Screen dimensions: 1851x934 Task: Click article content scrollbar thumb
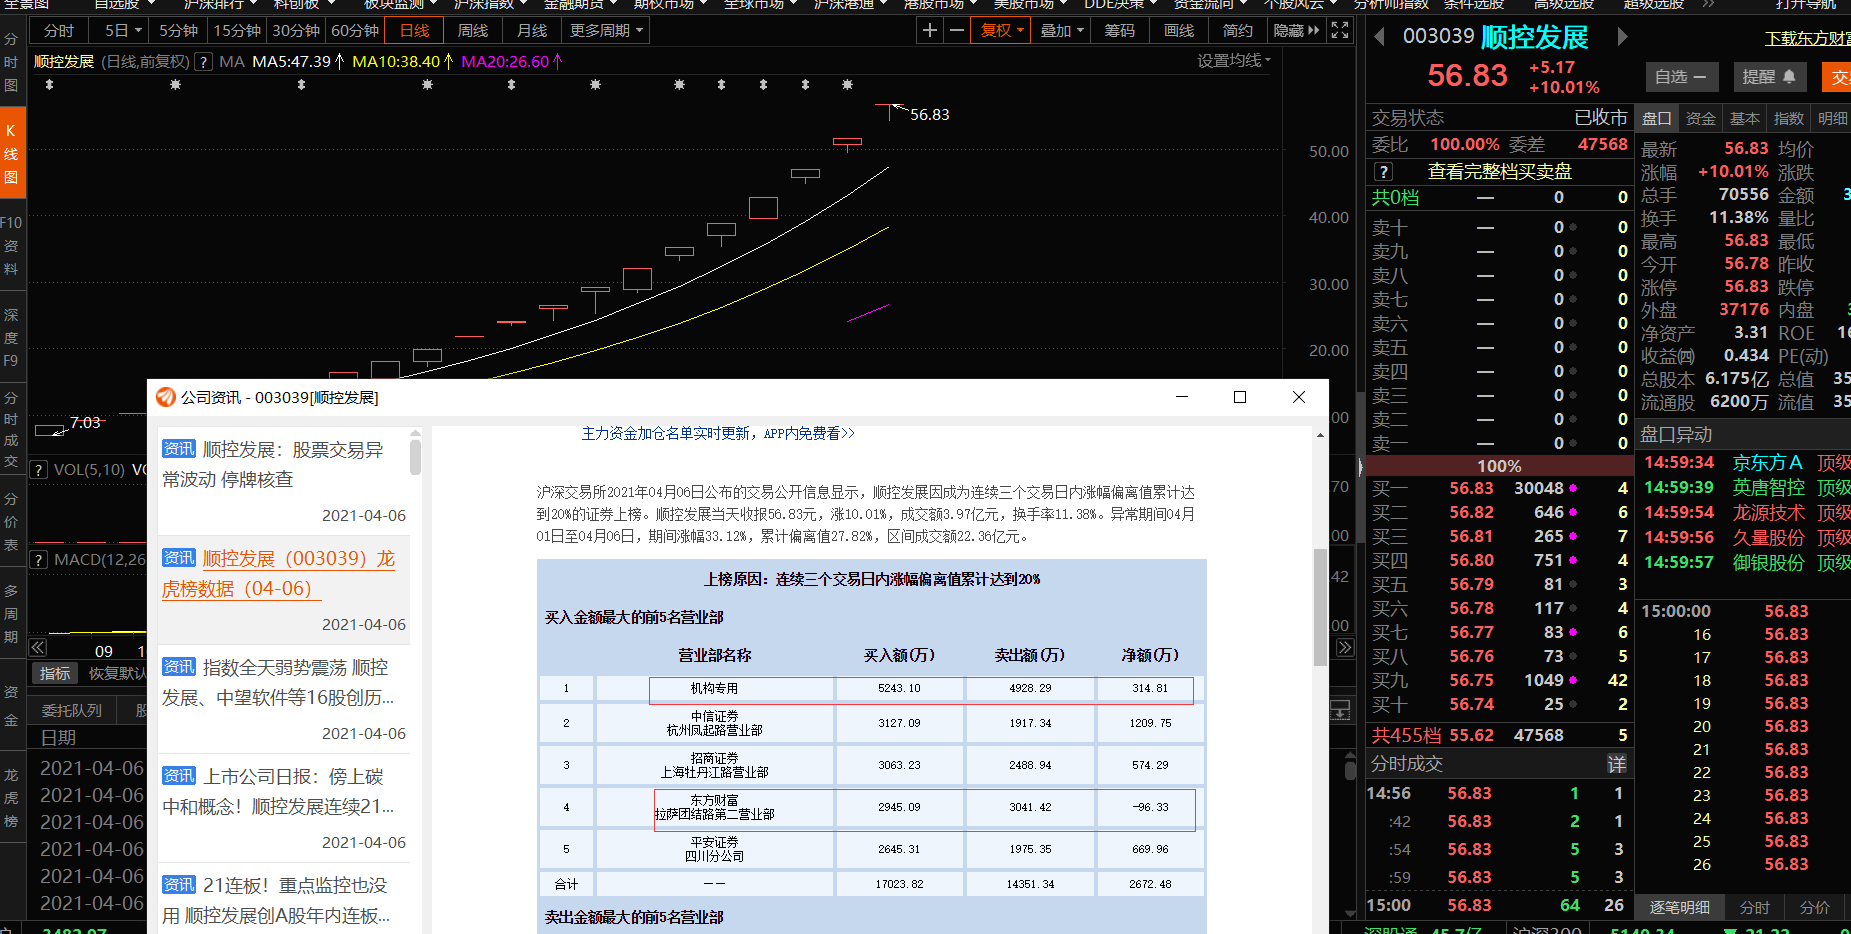pos(1320,606)
